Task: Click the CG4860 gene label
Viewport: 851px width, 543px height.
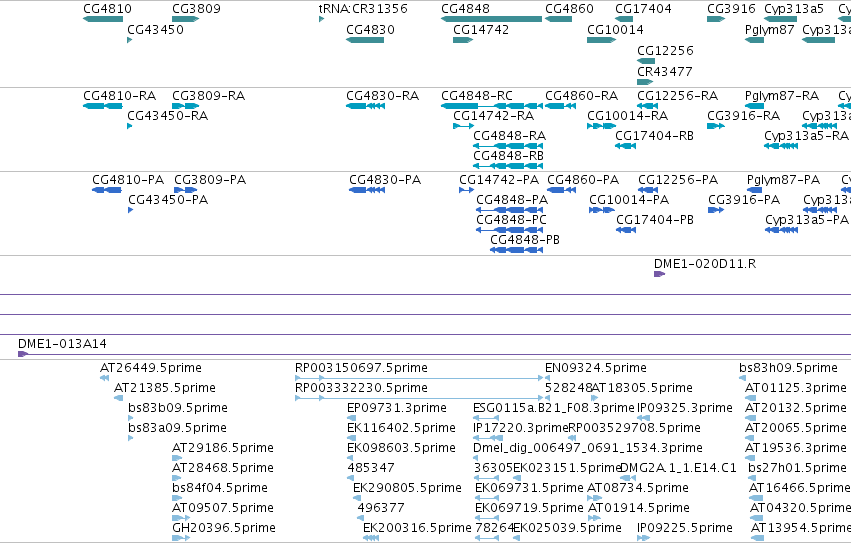Action: (x=569, y=9)
